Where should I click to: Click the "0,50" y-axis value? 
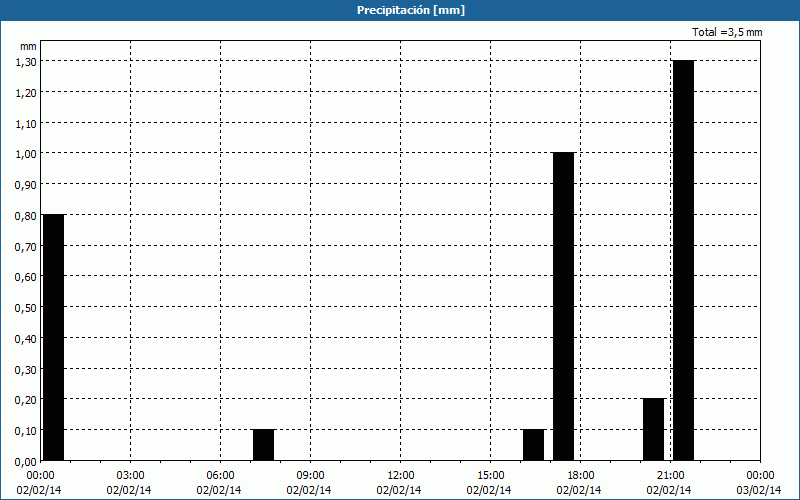point(26,307)
